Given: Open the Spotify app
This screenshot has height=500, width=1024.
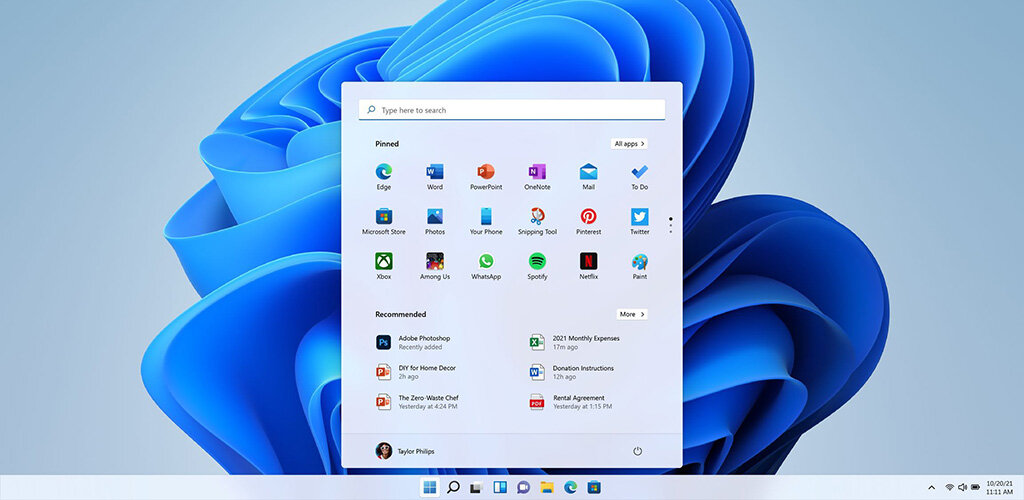Looking at the screenshot, I should 537,266.
